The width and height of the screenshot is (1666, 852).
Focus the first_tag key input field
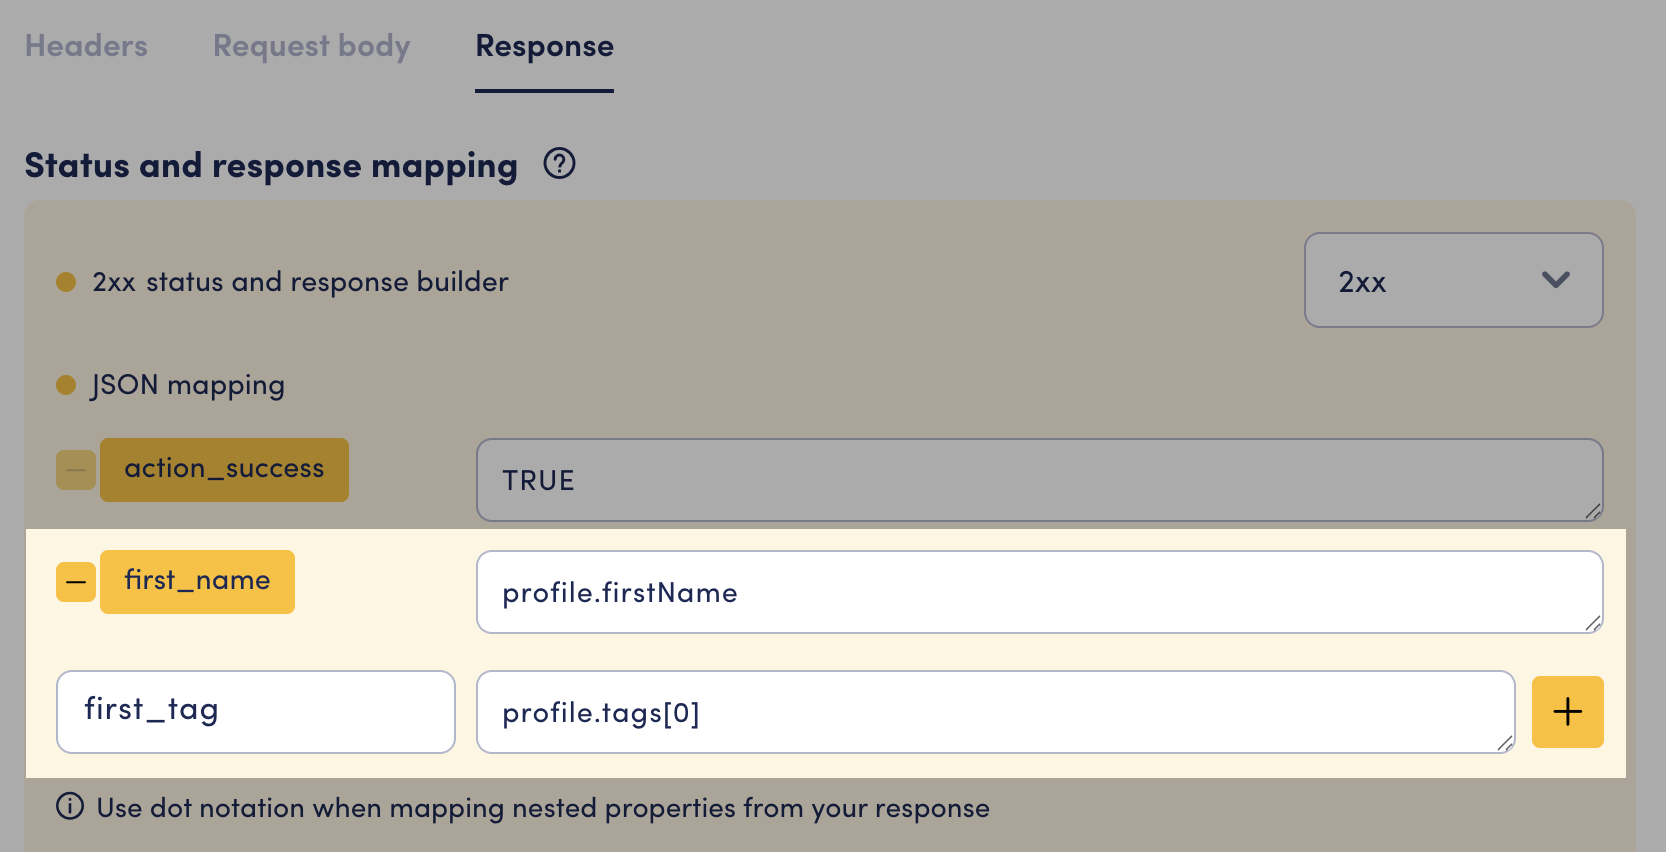click(x=255, y=711)
